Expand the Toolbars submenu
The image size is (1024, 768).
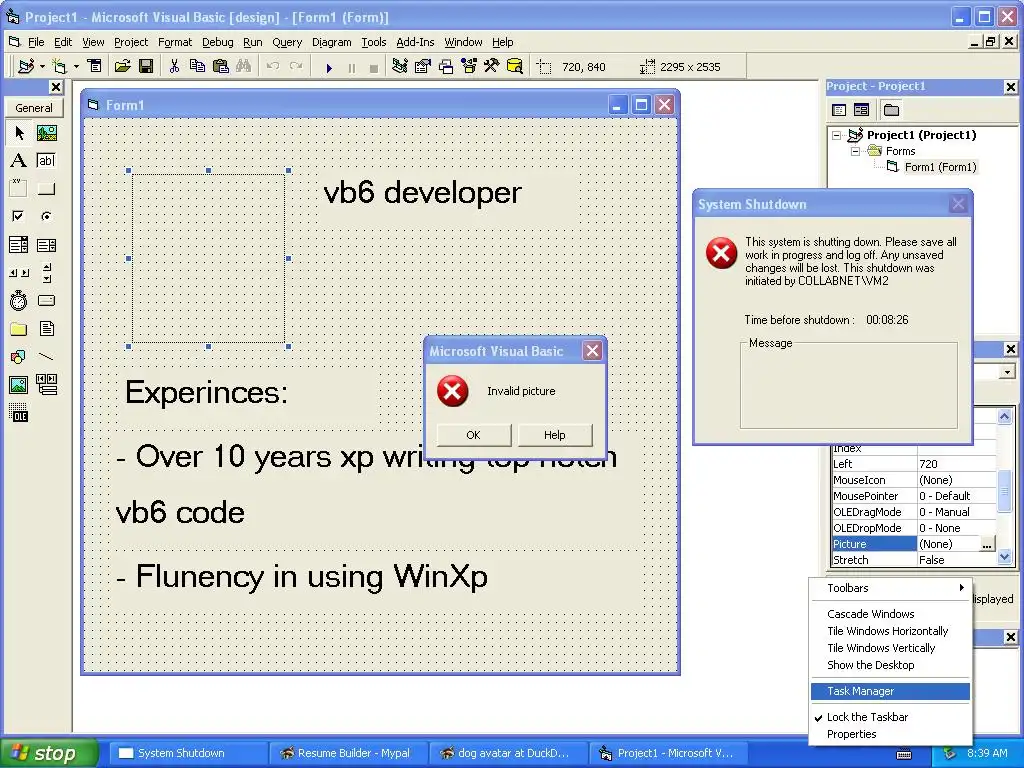(891, 588)
